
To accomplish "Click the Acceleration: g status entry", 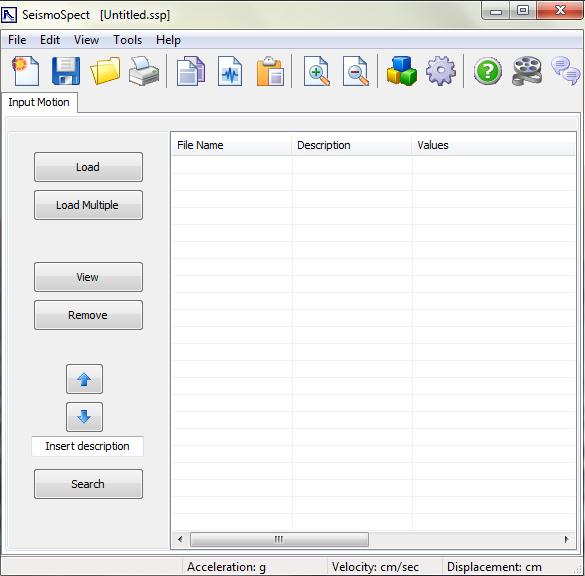I will click(x=226, y=567).
